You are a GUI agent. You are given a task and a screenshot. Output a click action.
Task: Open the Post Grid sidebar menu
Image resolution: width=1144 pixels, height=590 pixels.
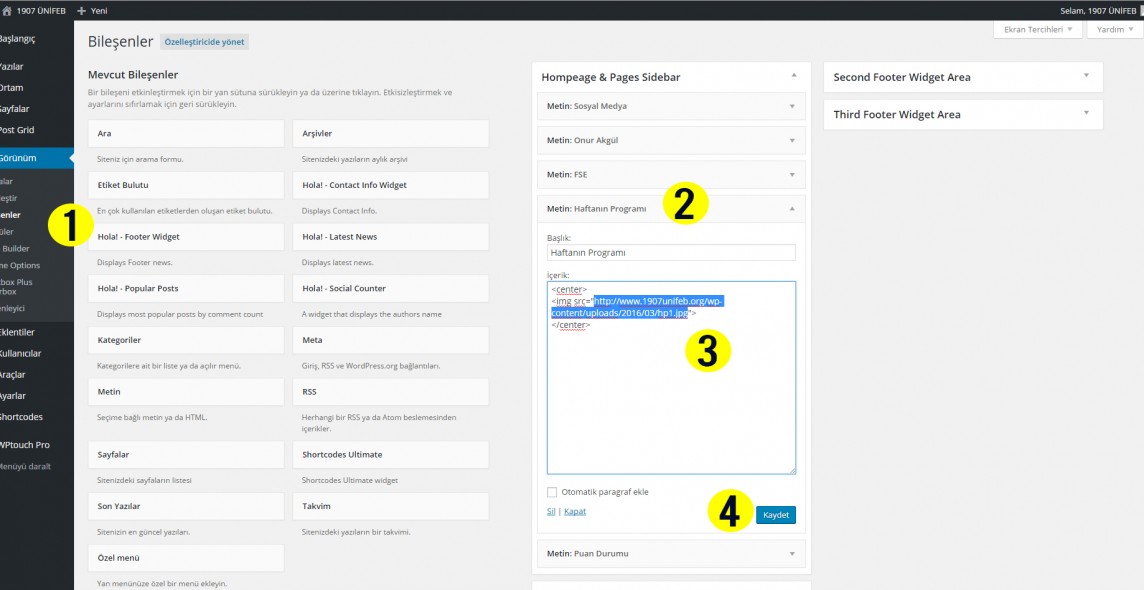(x=18, y=130)
